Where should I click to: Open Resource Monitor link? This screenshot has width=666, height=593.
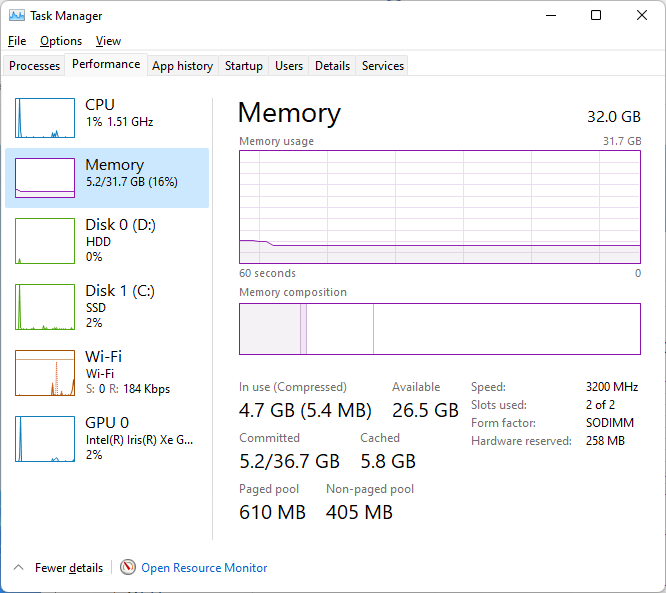tap(204, 568)
